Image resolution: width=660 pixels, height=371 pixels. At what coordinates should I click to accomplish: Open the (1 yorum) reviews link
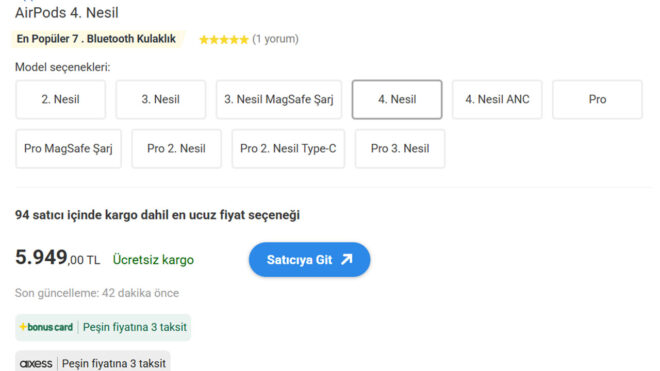(x=275, y=39)
